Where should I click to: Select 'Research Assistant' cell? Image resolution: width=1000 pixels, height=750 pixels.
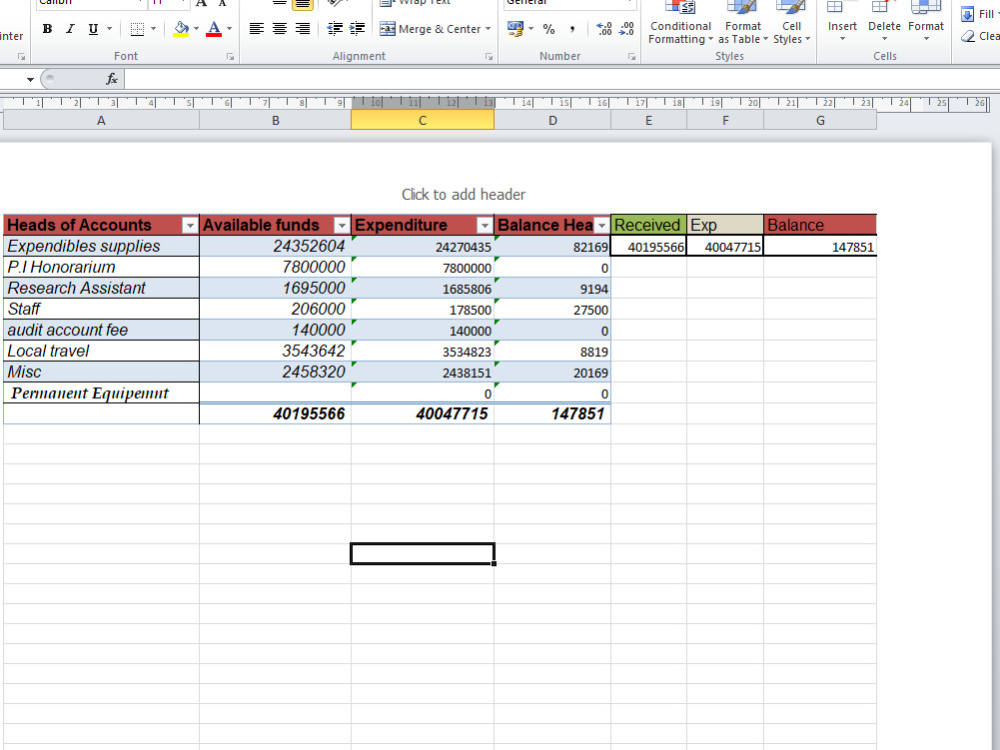click(x=101, y=288)
